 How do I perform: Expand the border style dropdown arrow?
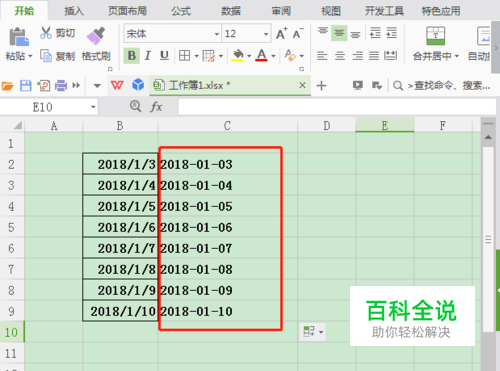click(196, 56)
